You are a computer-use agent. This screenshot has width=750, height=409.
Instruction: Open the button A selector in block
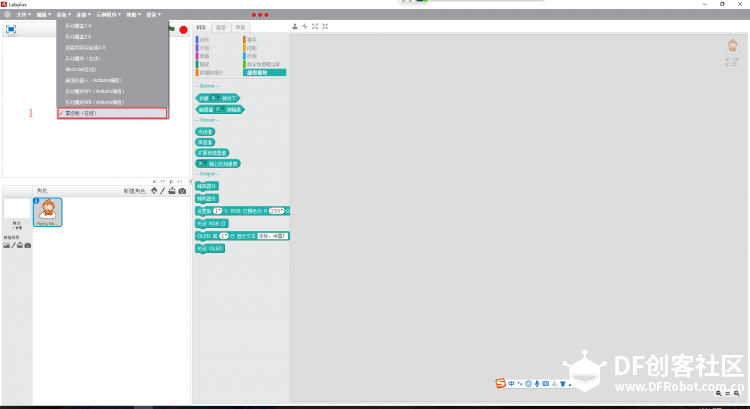click(x=215, y=98)
